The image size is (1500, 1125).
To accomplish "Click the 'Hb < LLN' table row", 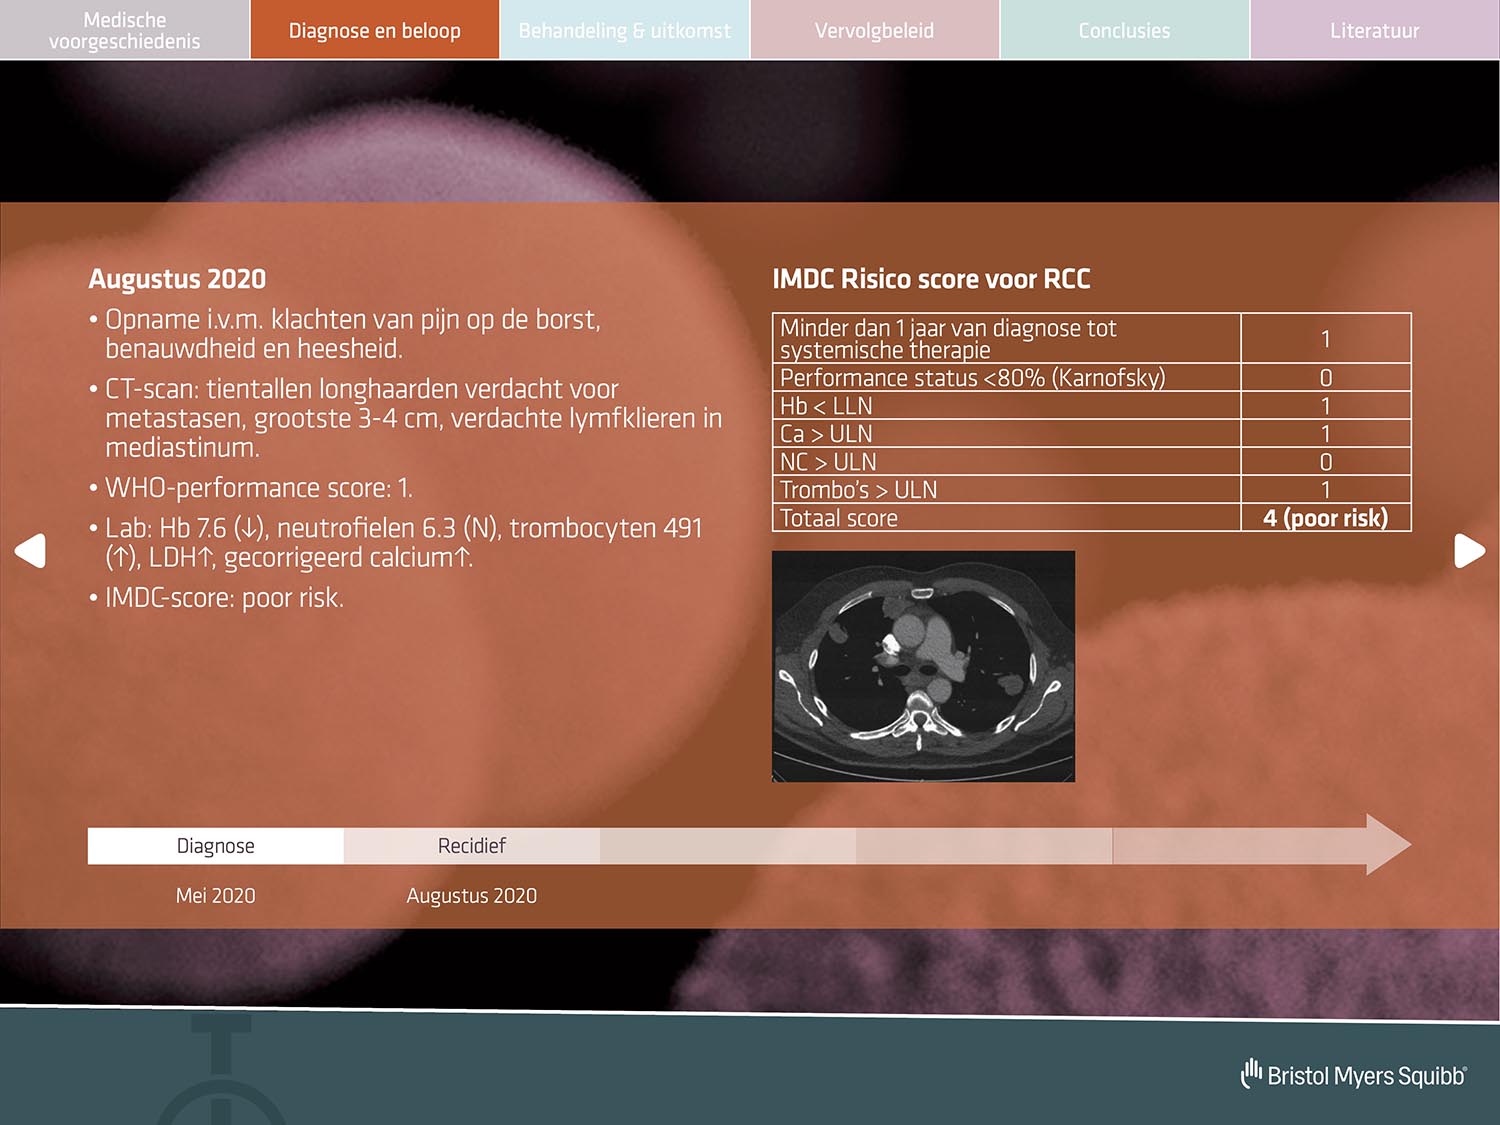I will pos(1091,405).
